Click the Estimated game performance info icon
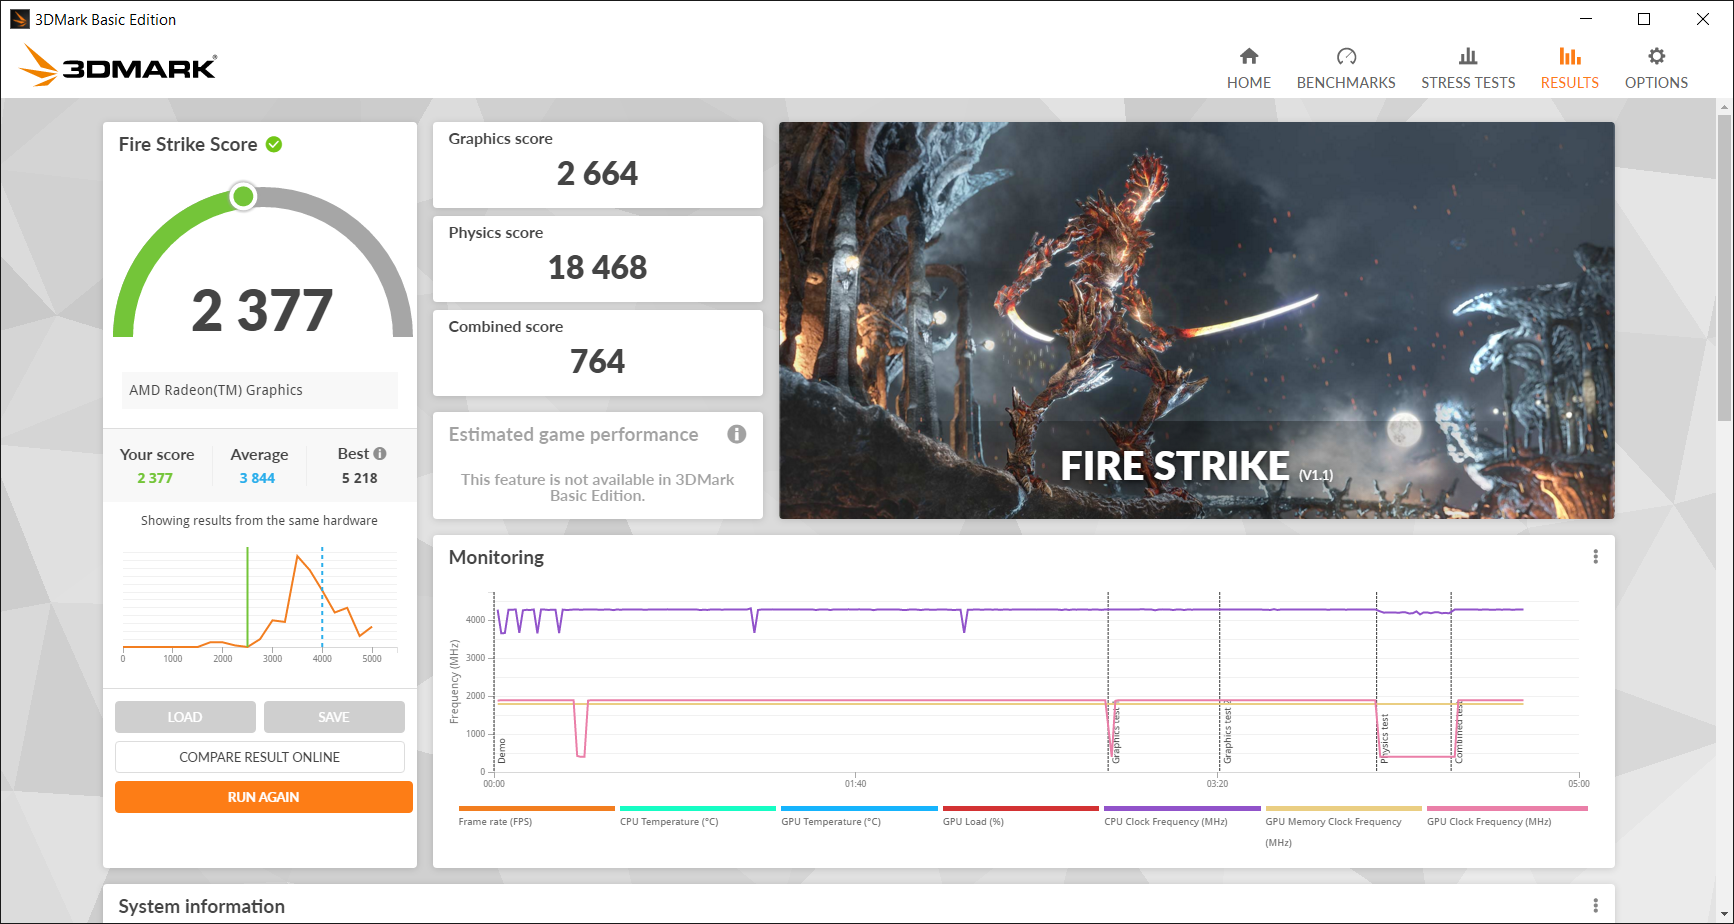 coord(737,434)
